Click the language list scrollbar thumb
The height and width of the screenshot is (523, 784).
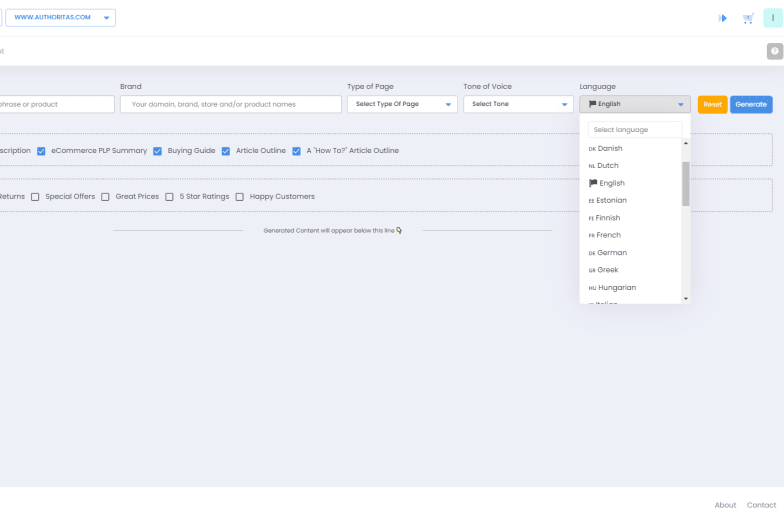click(686, 184)
